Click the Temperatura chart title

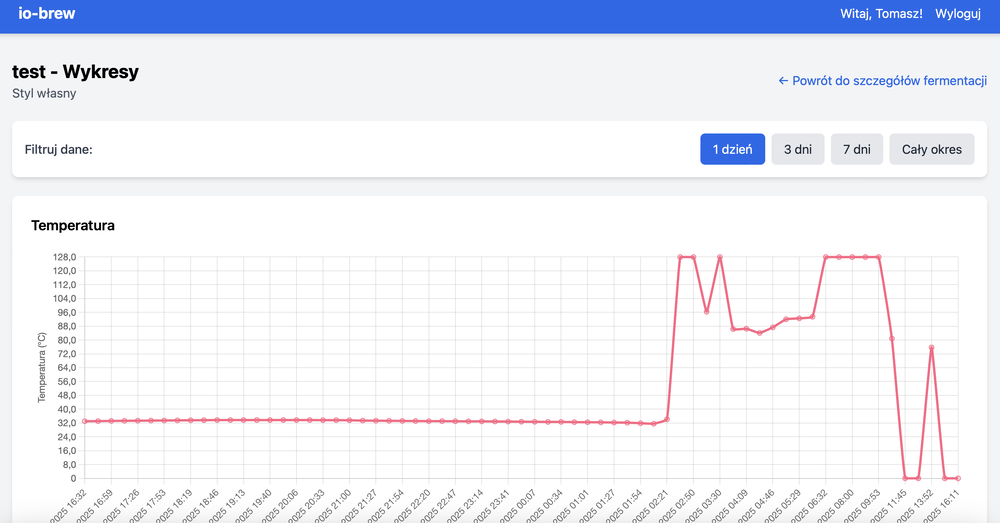point(73,226)
